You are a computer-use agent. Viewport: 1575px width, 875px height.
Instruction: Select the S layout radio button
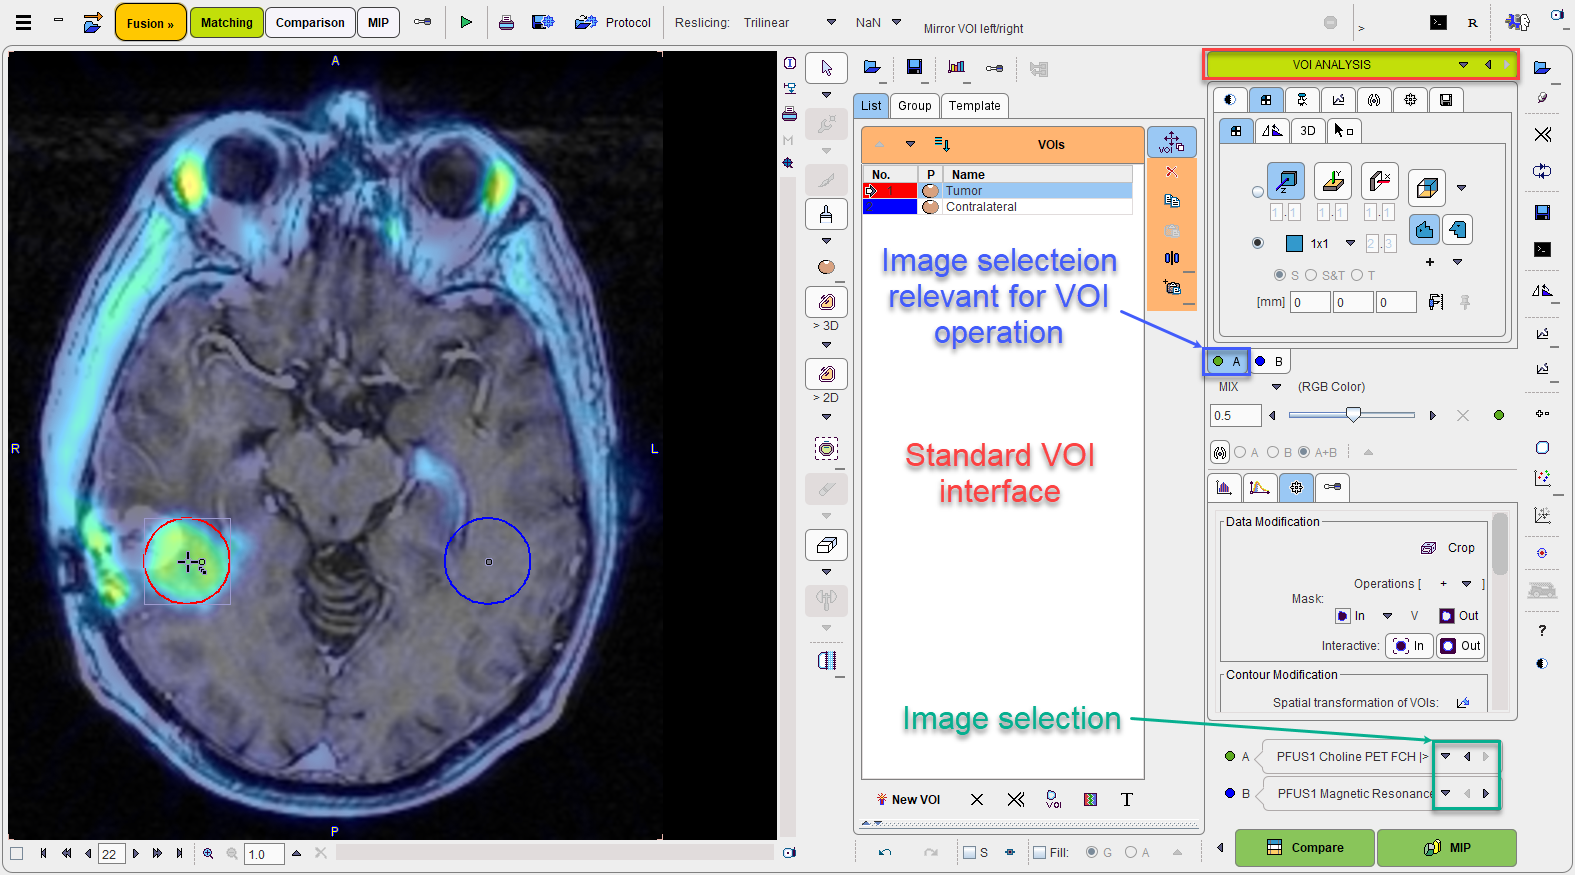(x=1280, y=275)
